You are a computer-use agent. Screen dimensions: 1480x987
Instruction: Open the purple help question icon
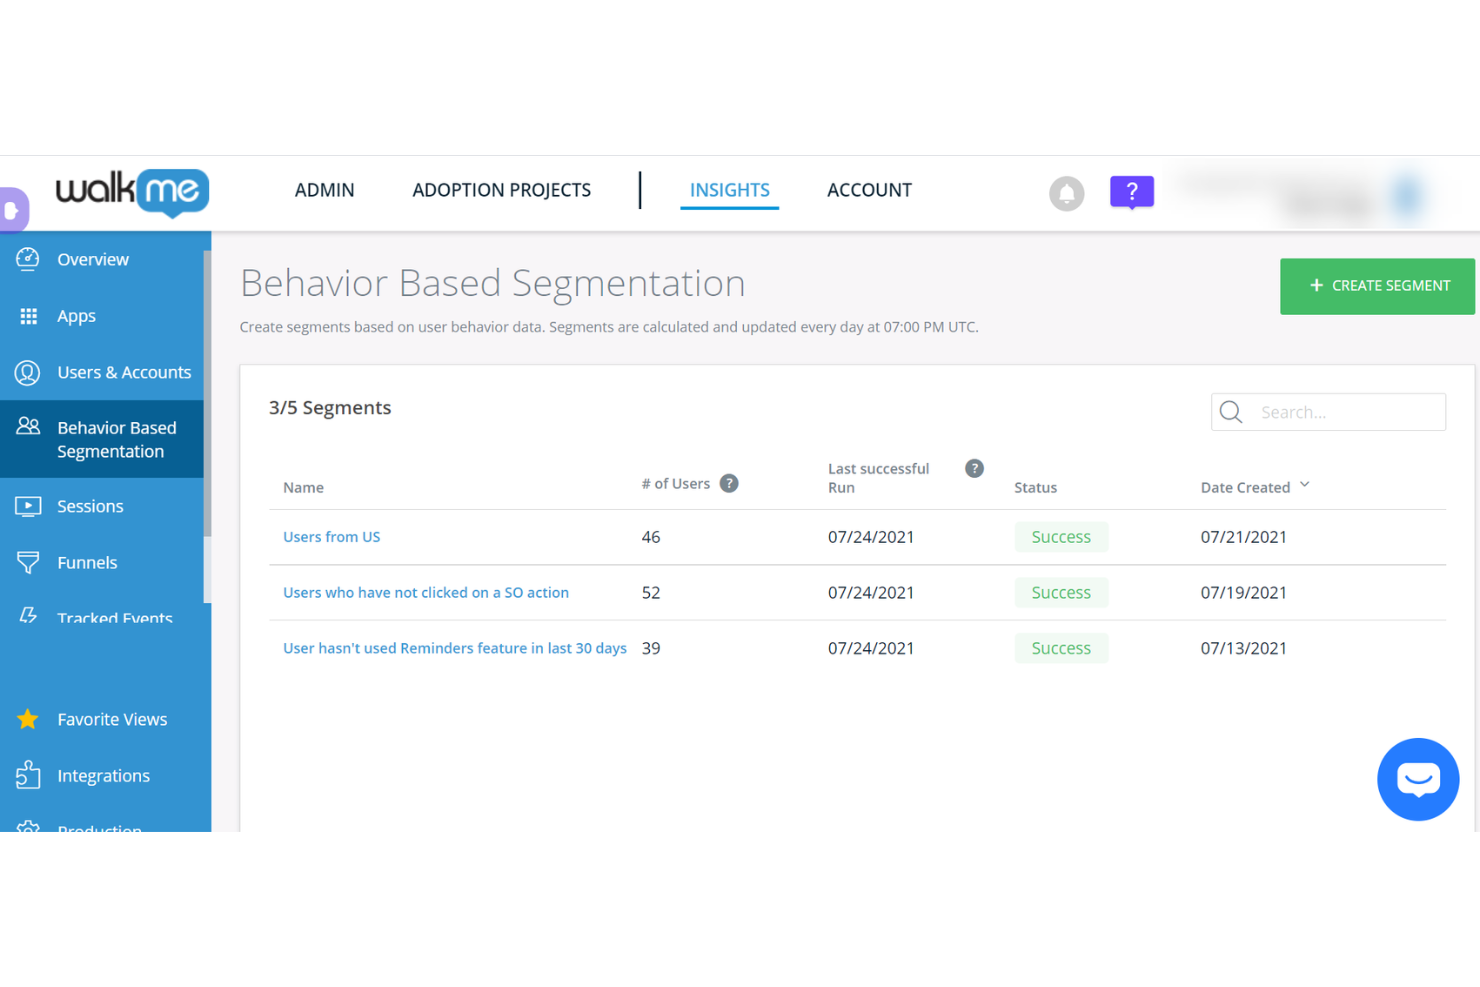point(1132,192)
